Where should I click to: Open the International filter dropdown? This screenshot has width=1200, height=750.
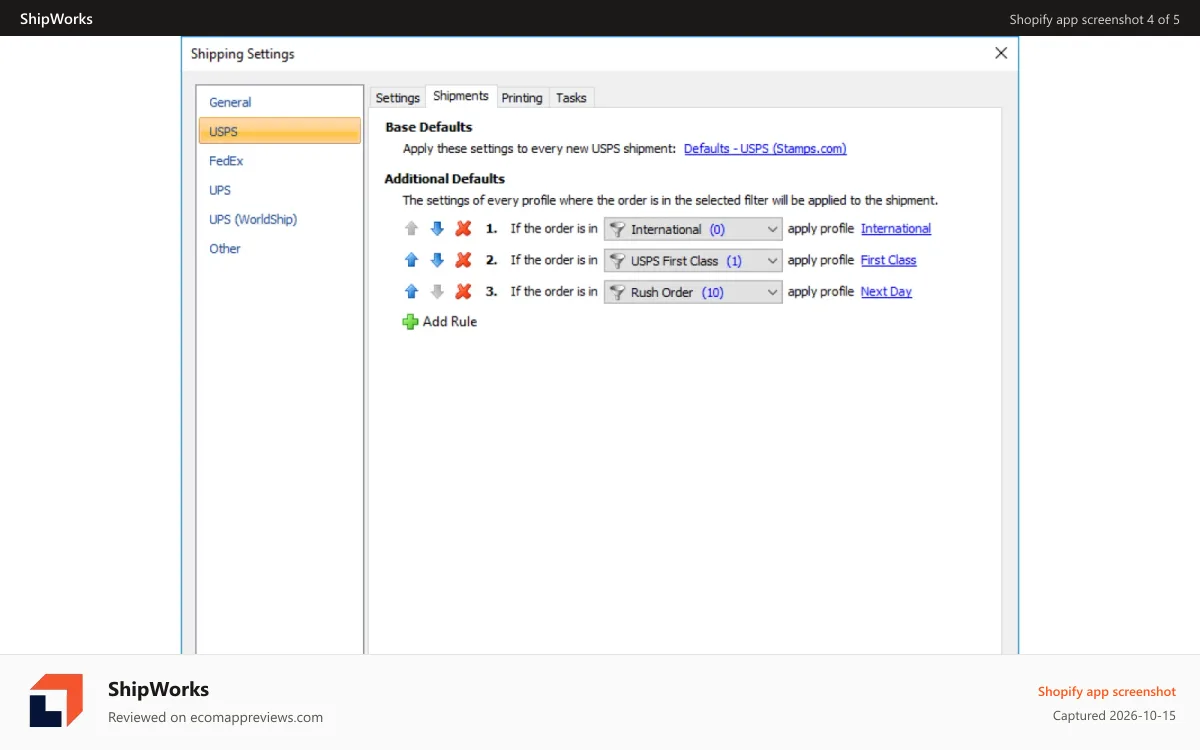click(x=693, y=229)
